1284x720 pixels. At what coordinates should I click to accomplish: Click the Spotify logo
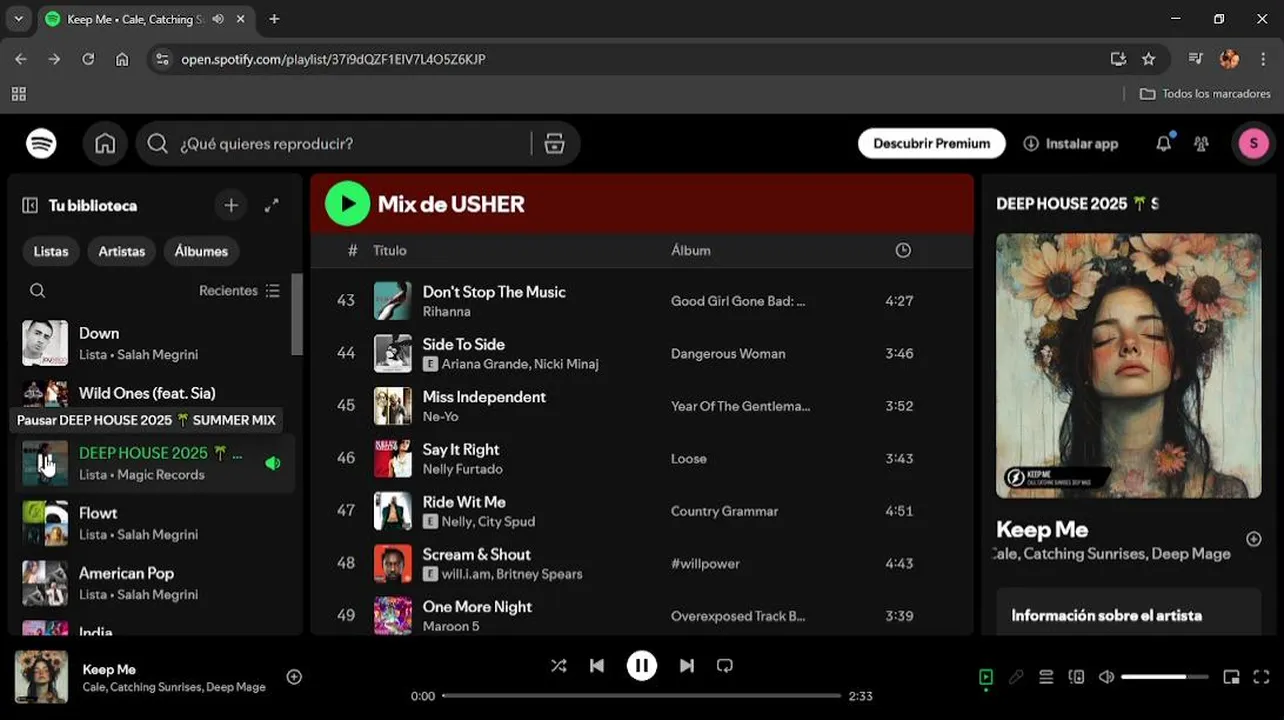(x=41, y=144)
